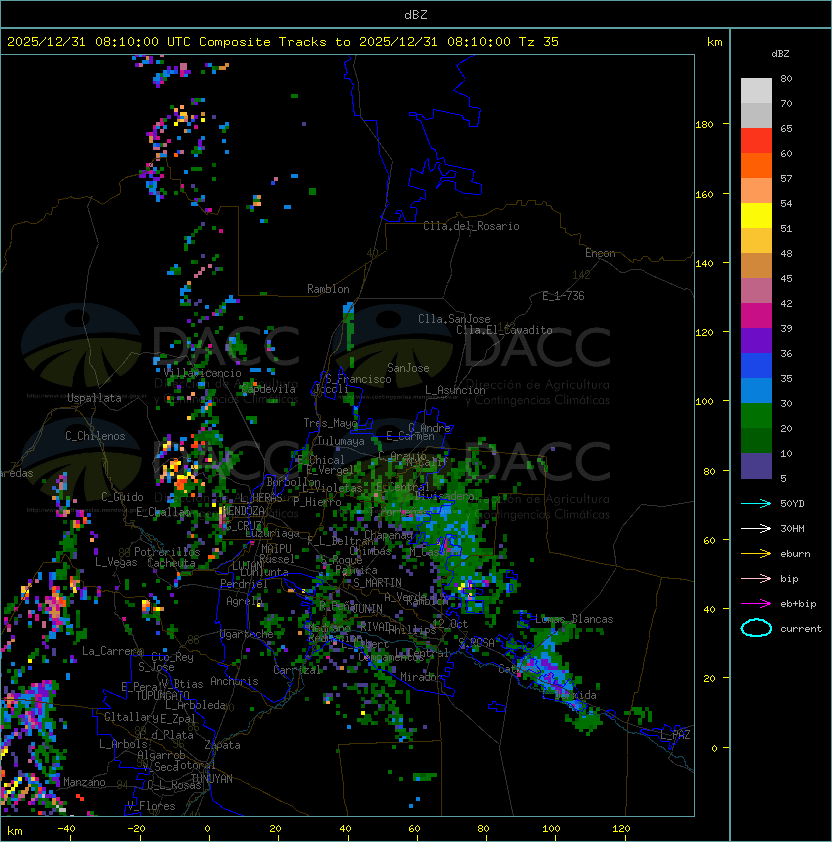This screenshot has height=842, width=832.
Task: Click the cyan current ellipse legend icon
Action: (x=756, y=628)
